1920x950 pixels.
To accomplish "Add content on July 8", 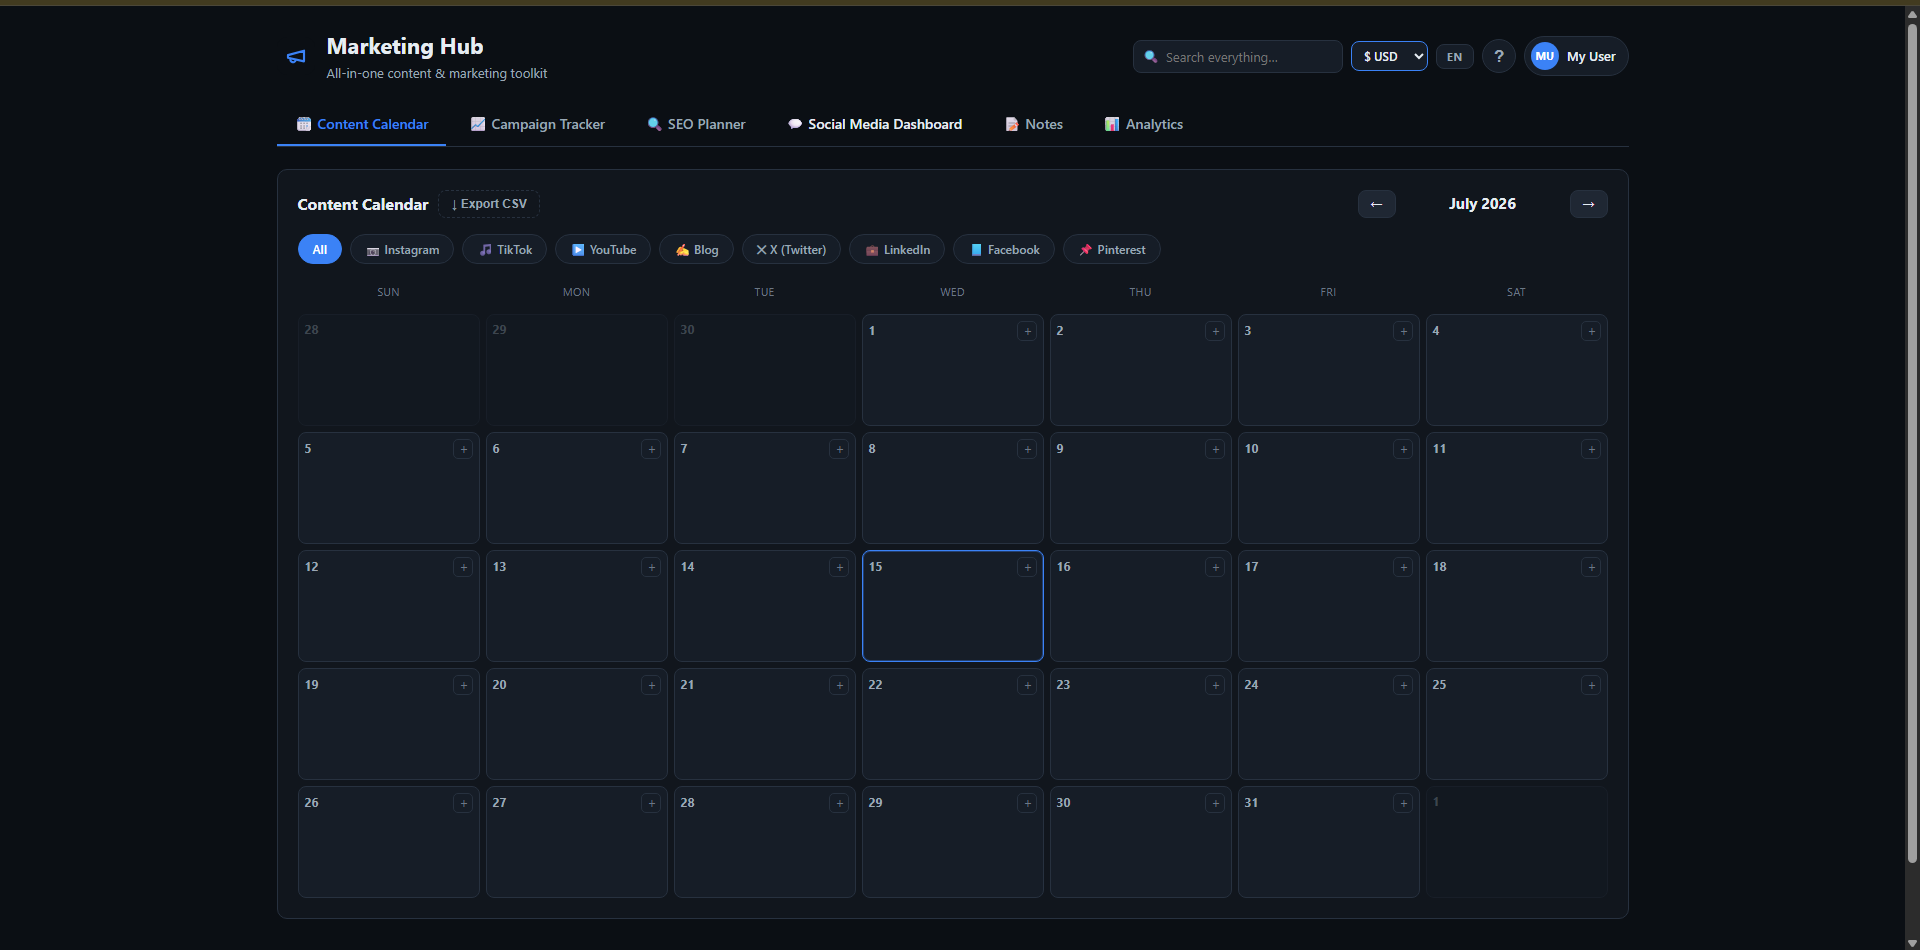I will (1027, 449).
